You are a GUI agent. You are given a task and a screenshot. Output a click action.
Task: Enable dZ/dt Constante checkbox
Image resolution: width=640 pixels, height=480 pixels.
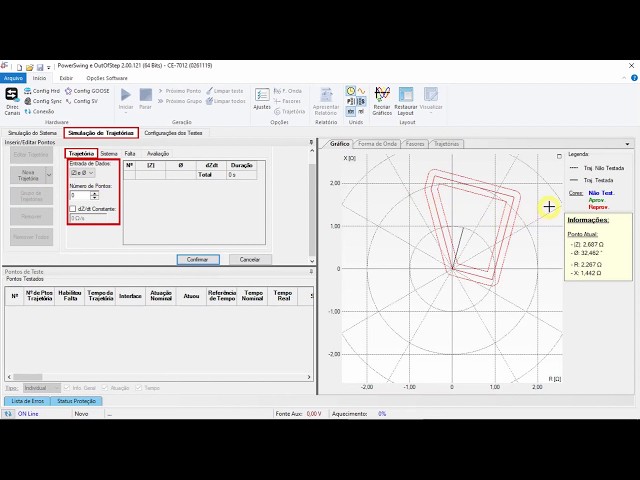(73, 209)
